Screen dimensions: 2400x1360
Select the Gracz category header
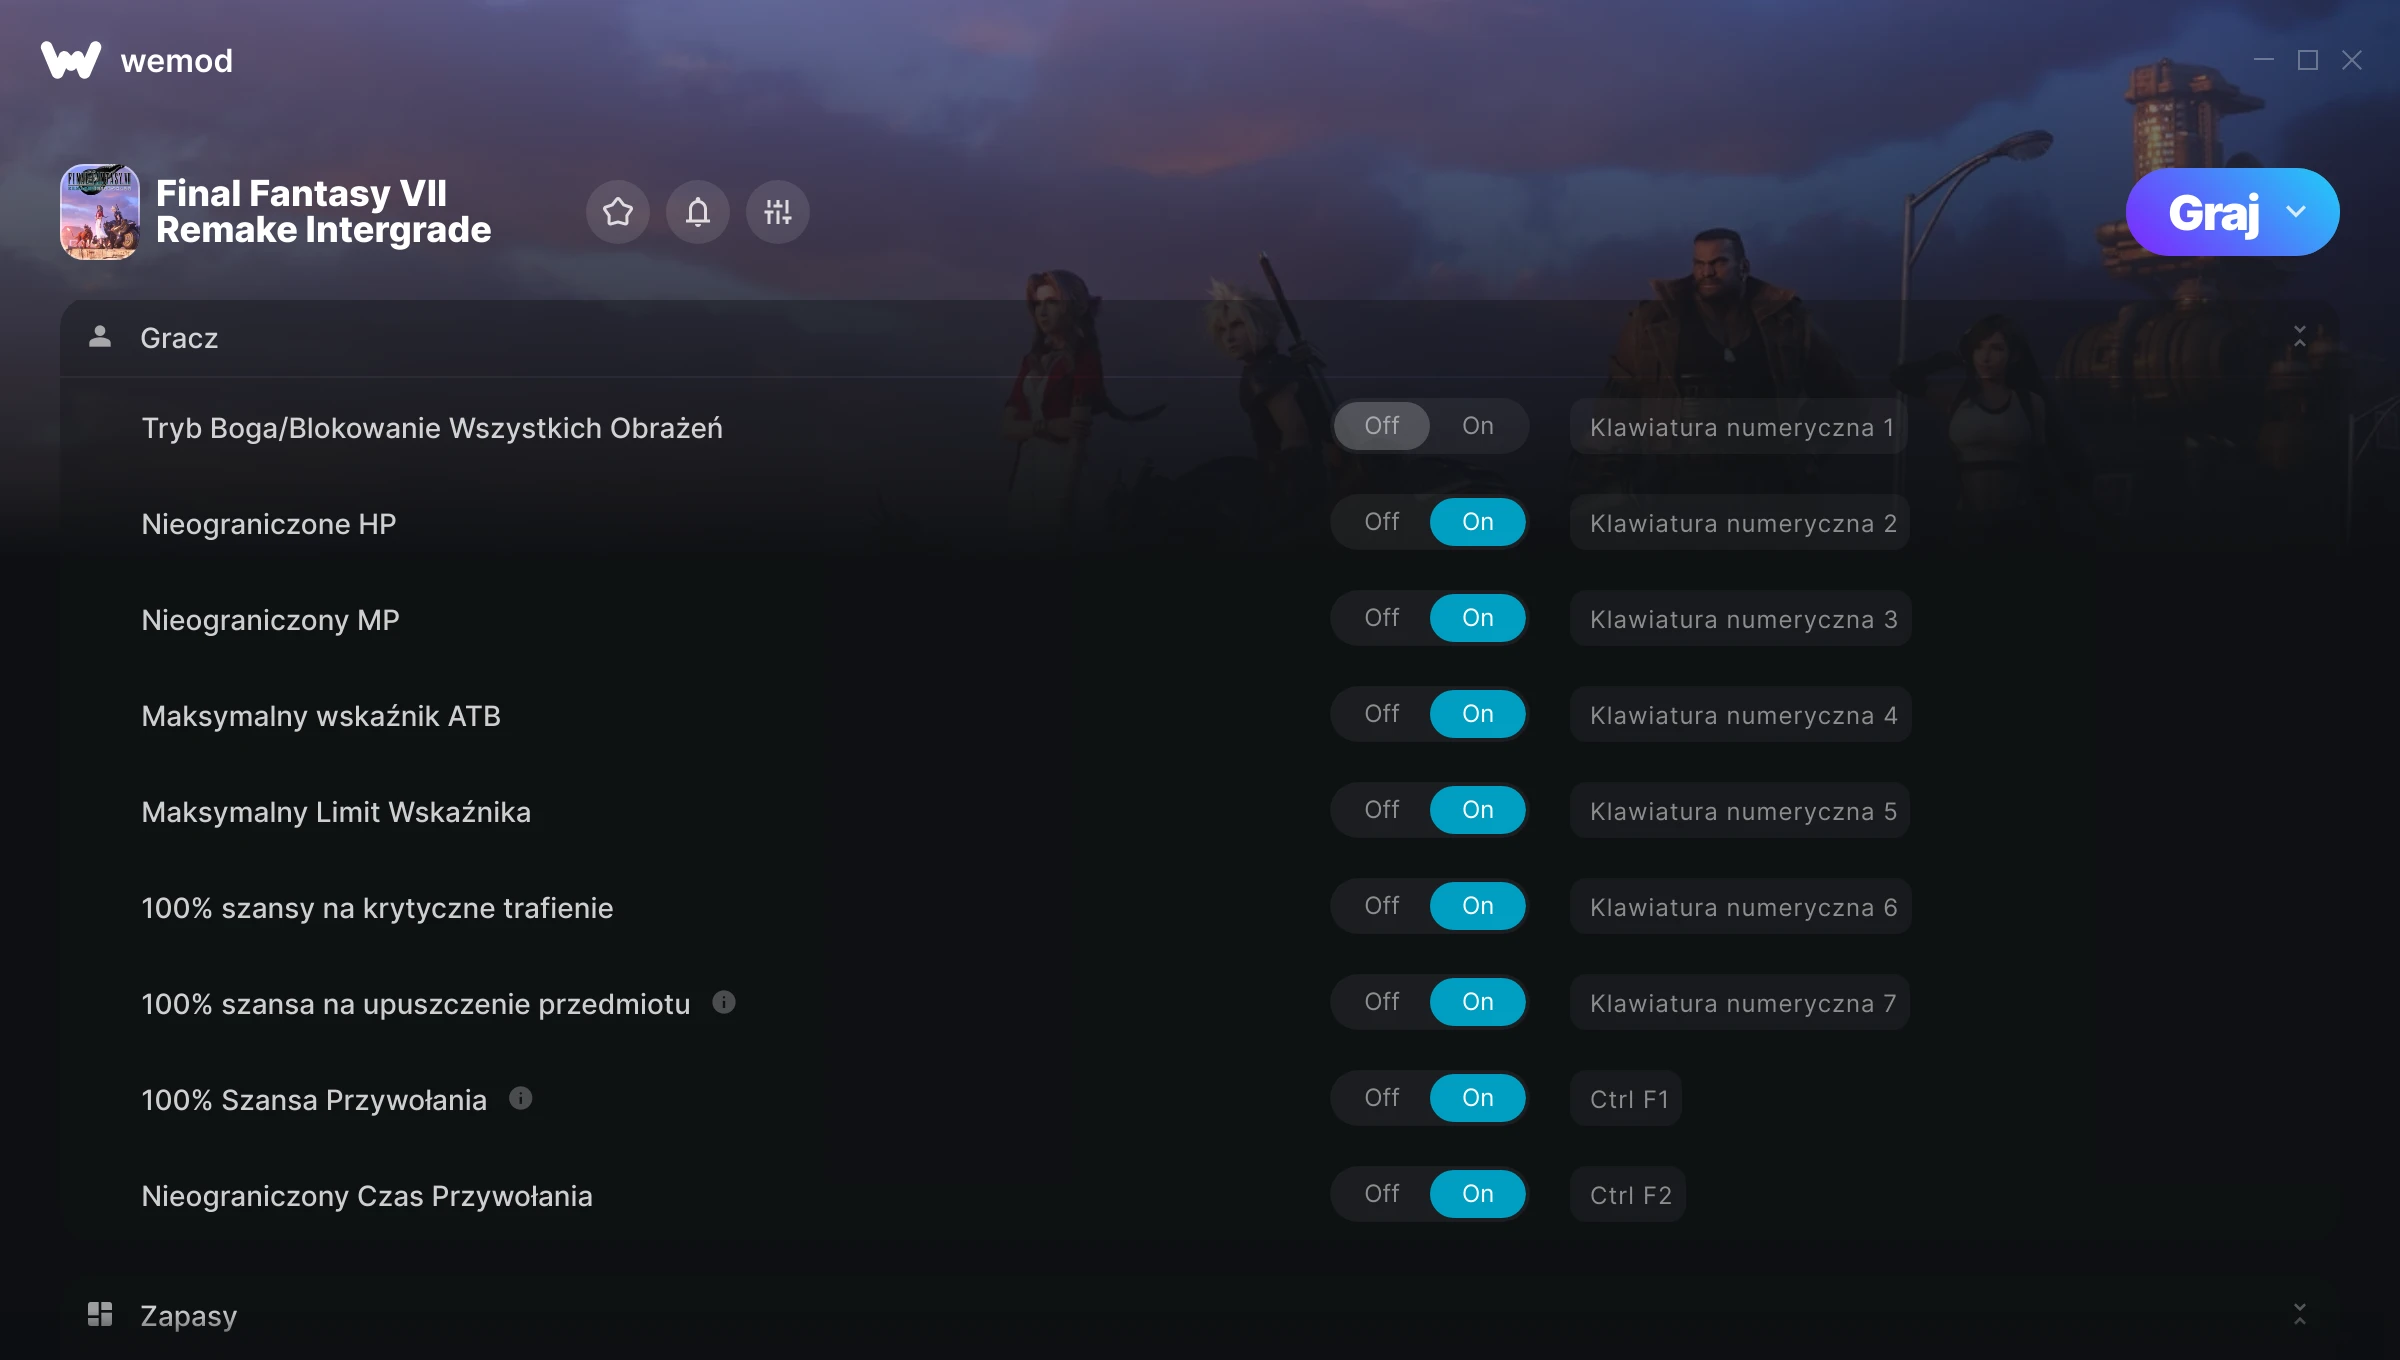click(1200, 338)
